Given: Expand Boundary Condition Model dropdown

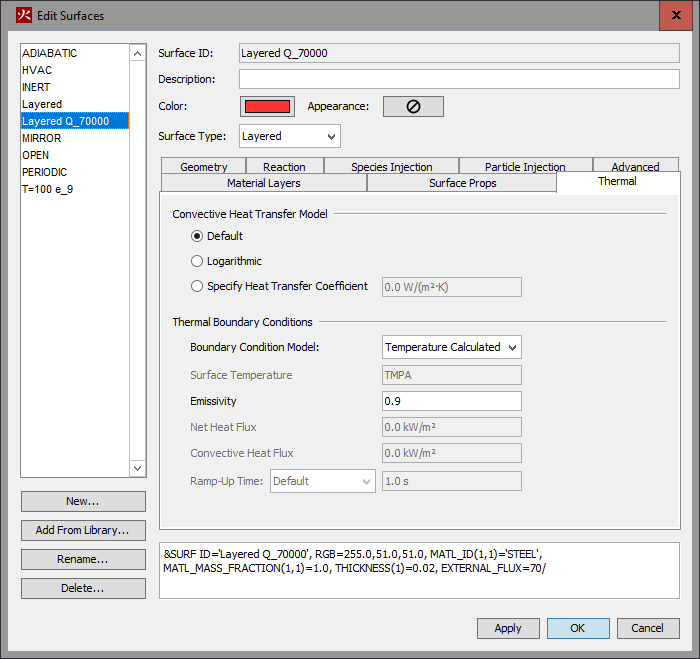Looking at the screenshot, I should pyautogui.click(x=451, y=347).
